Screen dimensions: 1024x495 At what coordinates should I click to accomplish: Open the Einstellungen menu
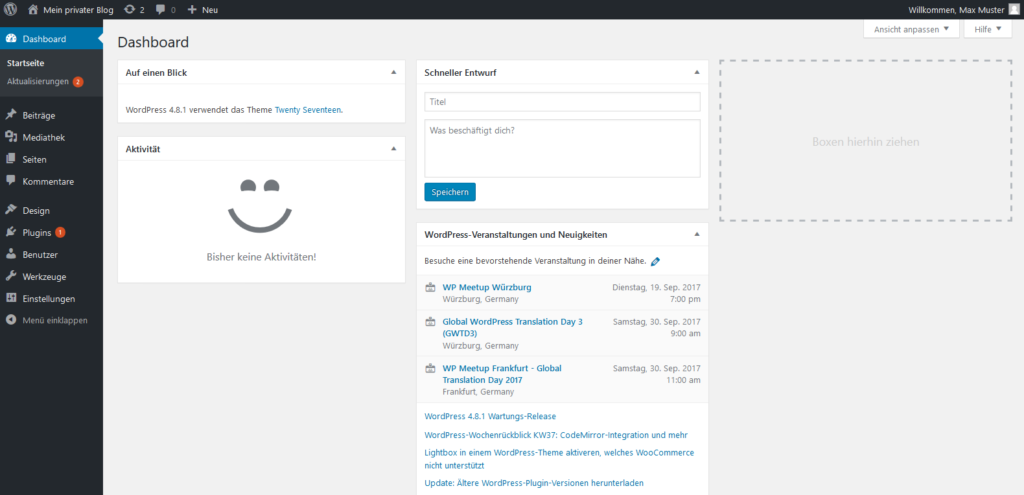pos(51,298)
